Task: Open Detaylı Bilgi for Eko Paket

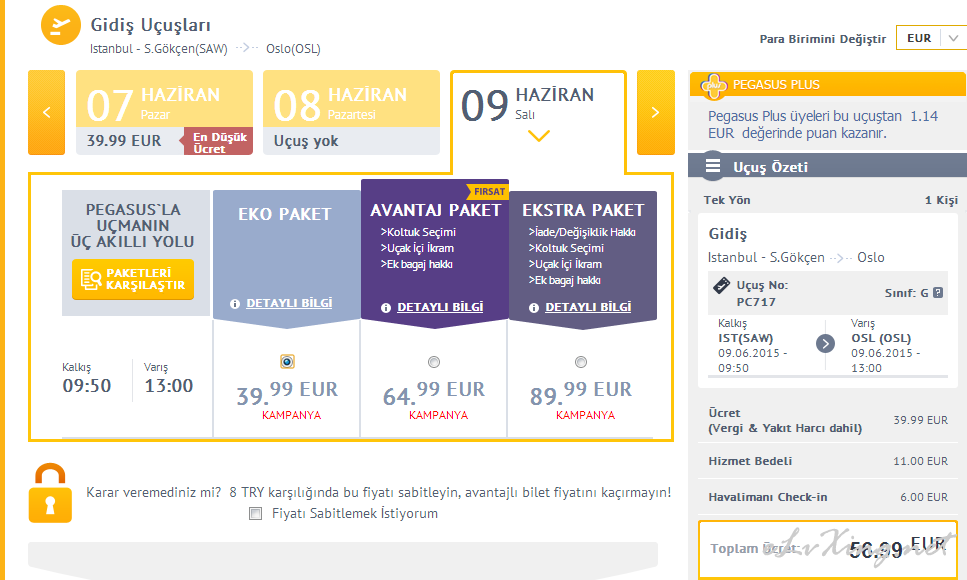Action: [289, 304]
